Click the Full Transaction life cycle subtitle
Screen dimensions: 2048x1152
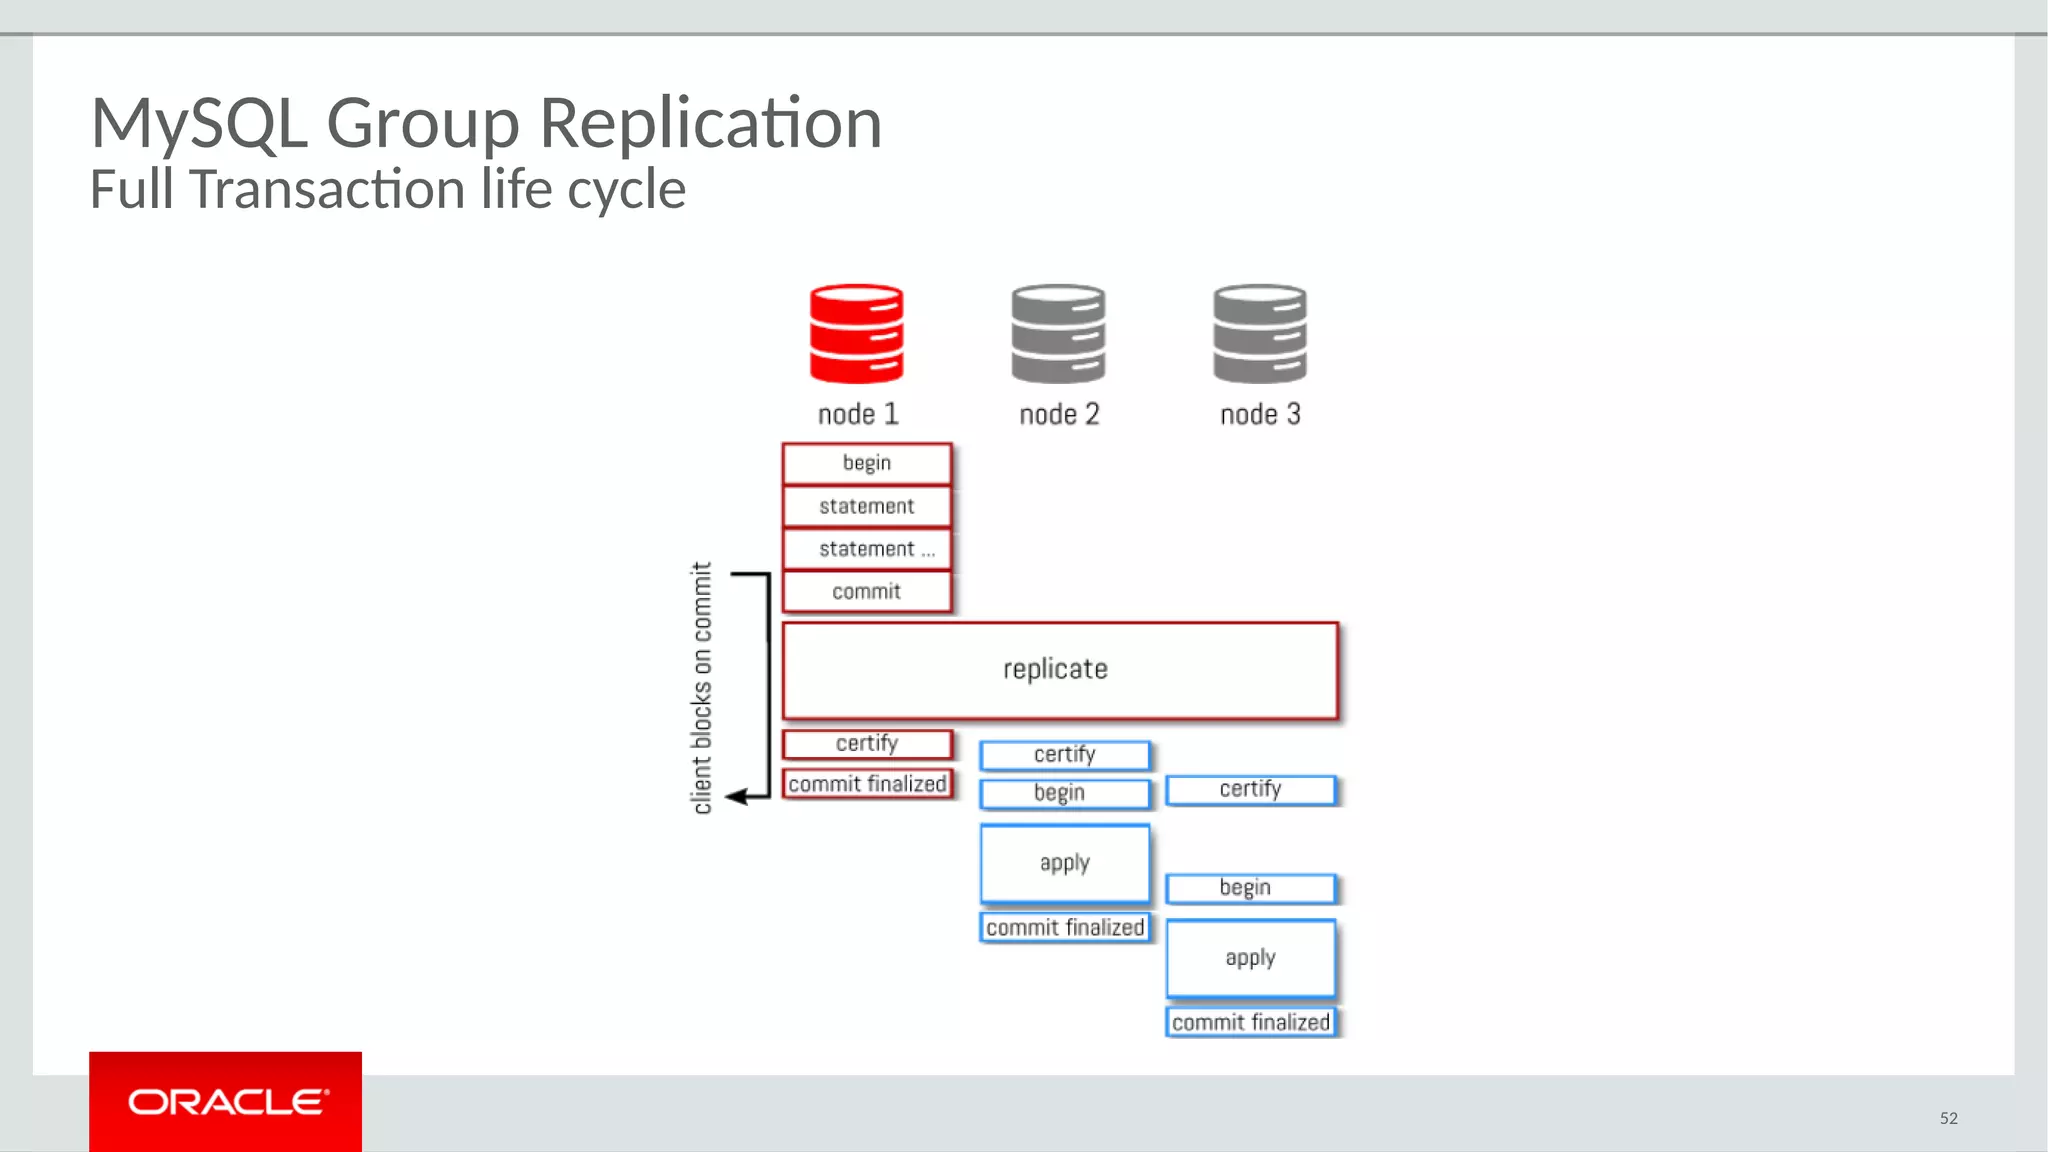(x=388, y=189)
